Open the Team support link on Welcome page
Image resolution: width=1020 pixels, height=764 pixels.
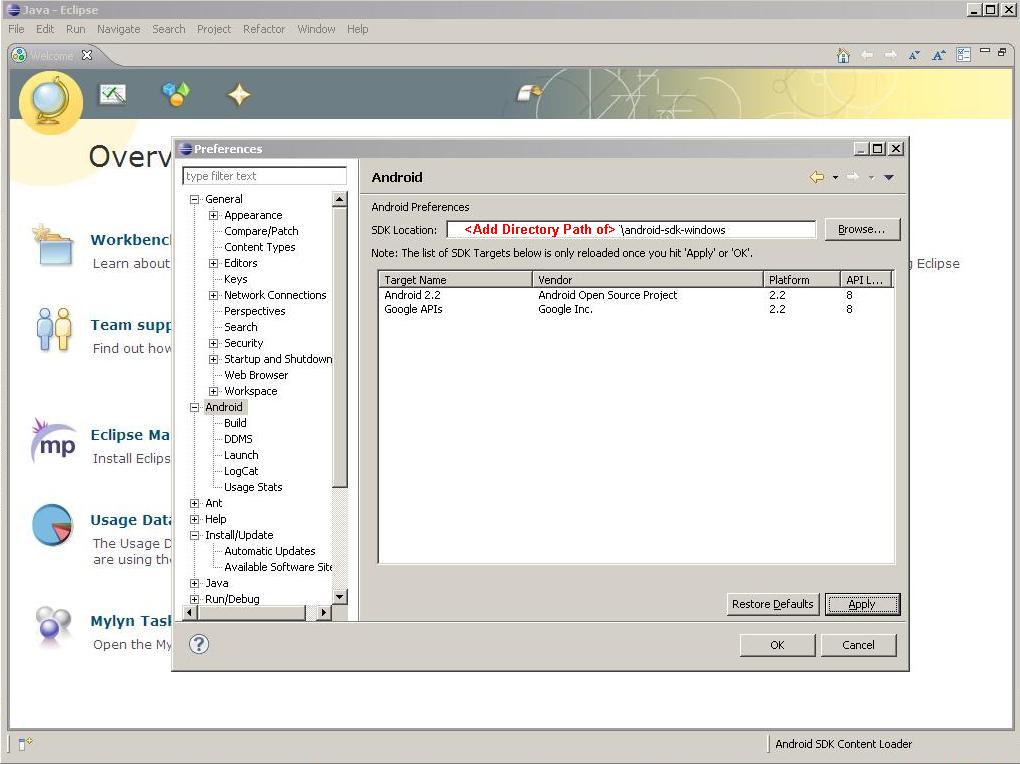pyautogui.click(x=130, y=325)
